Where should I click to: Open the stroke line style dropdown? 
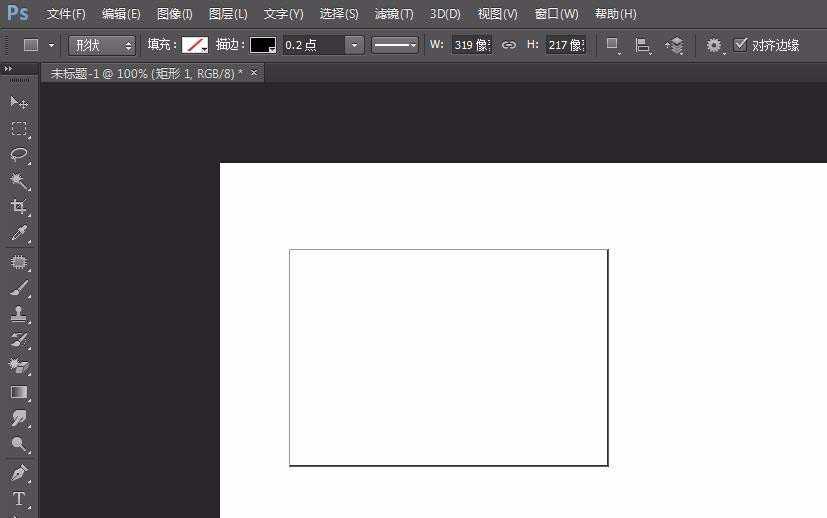tap(395, 45)
